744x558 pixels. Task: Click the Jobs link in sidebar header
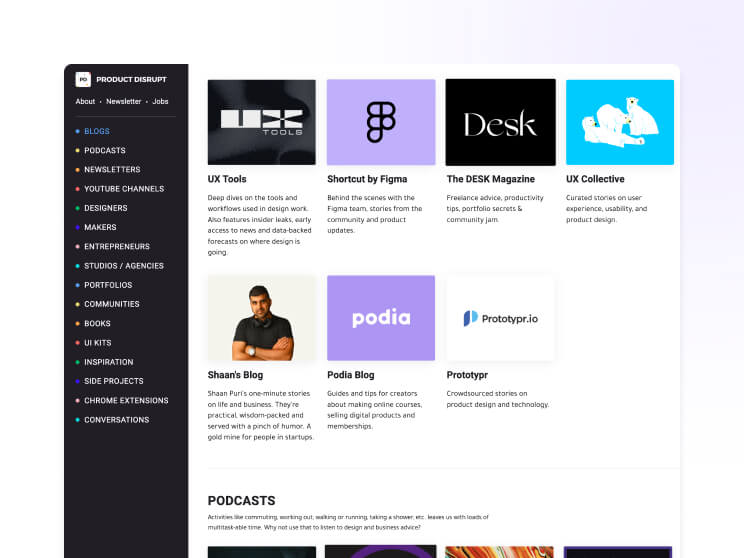[x=161, y=101]
